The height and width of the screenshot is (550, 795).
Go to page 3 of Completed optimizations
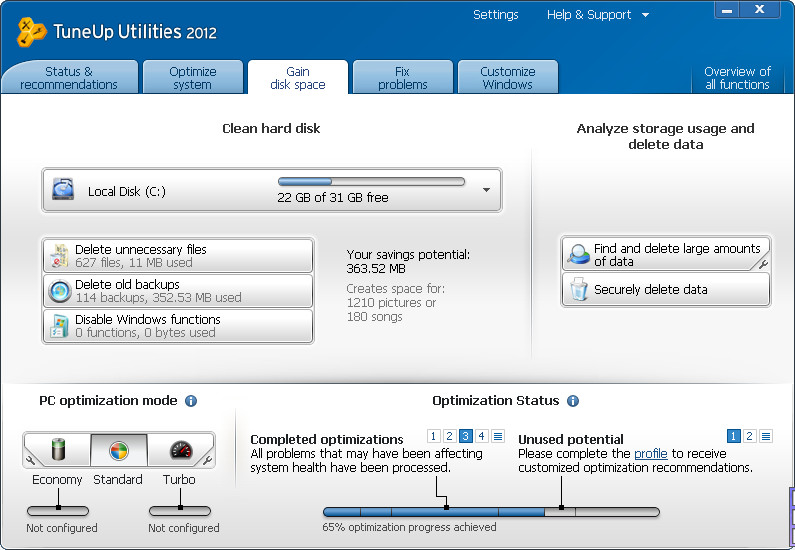(x=465, y=436)
